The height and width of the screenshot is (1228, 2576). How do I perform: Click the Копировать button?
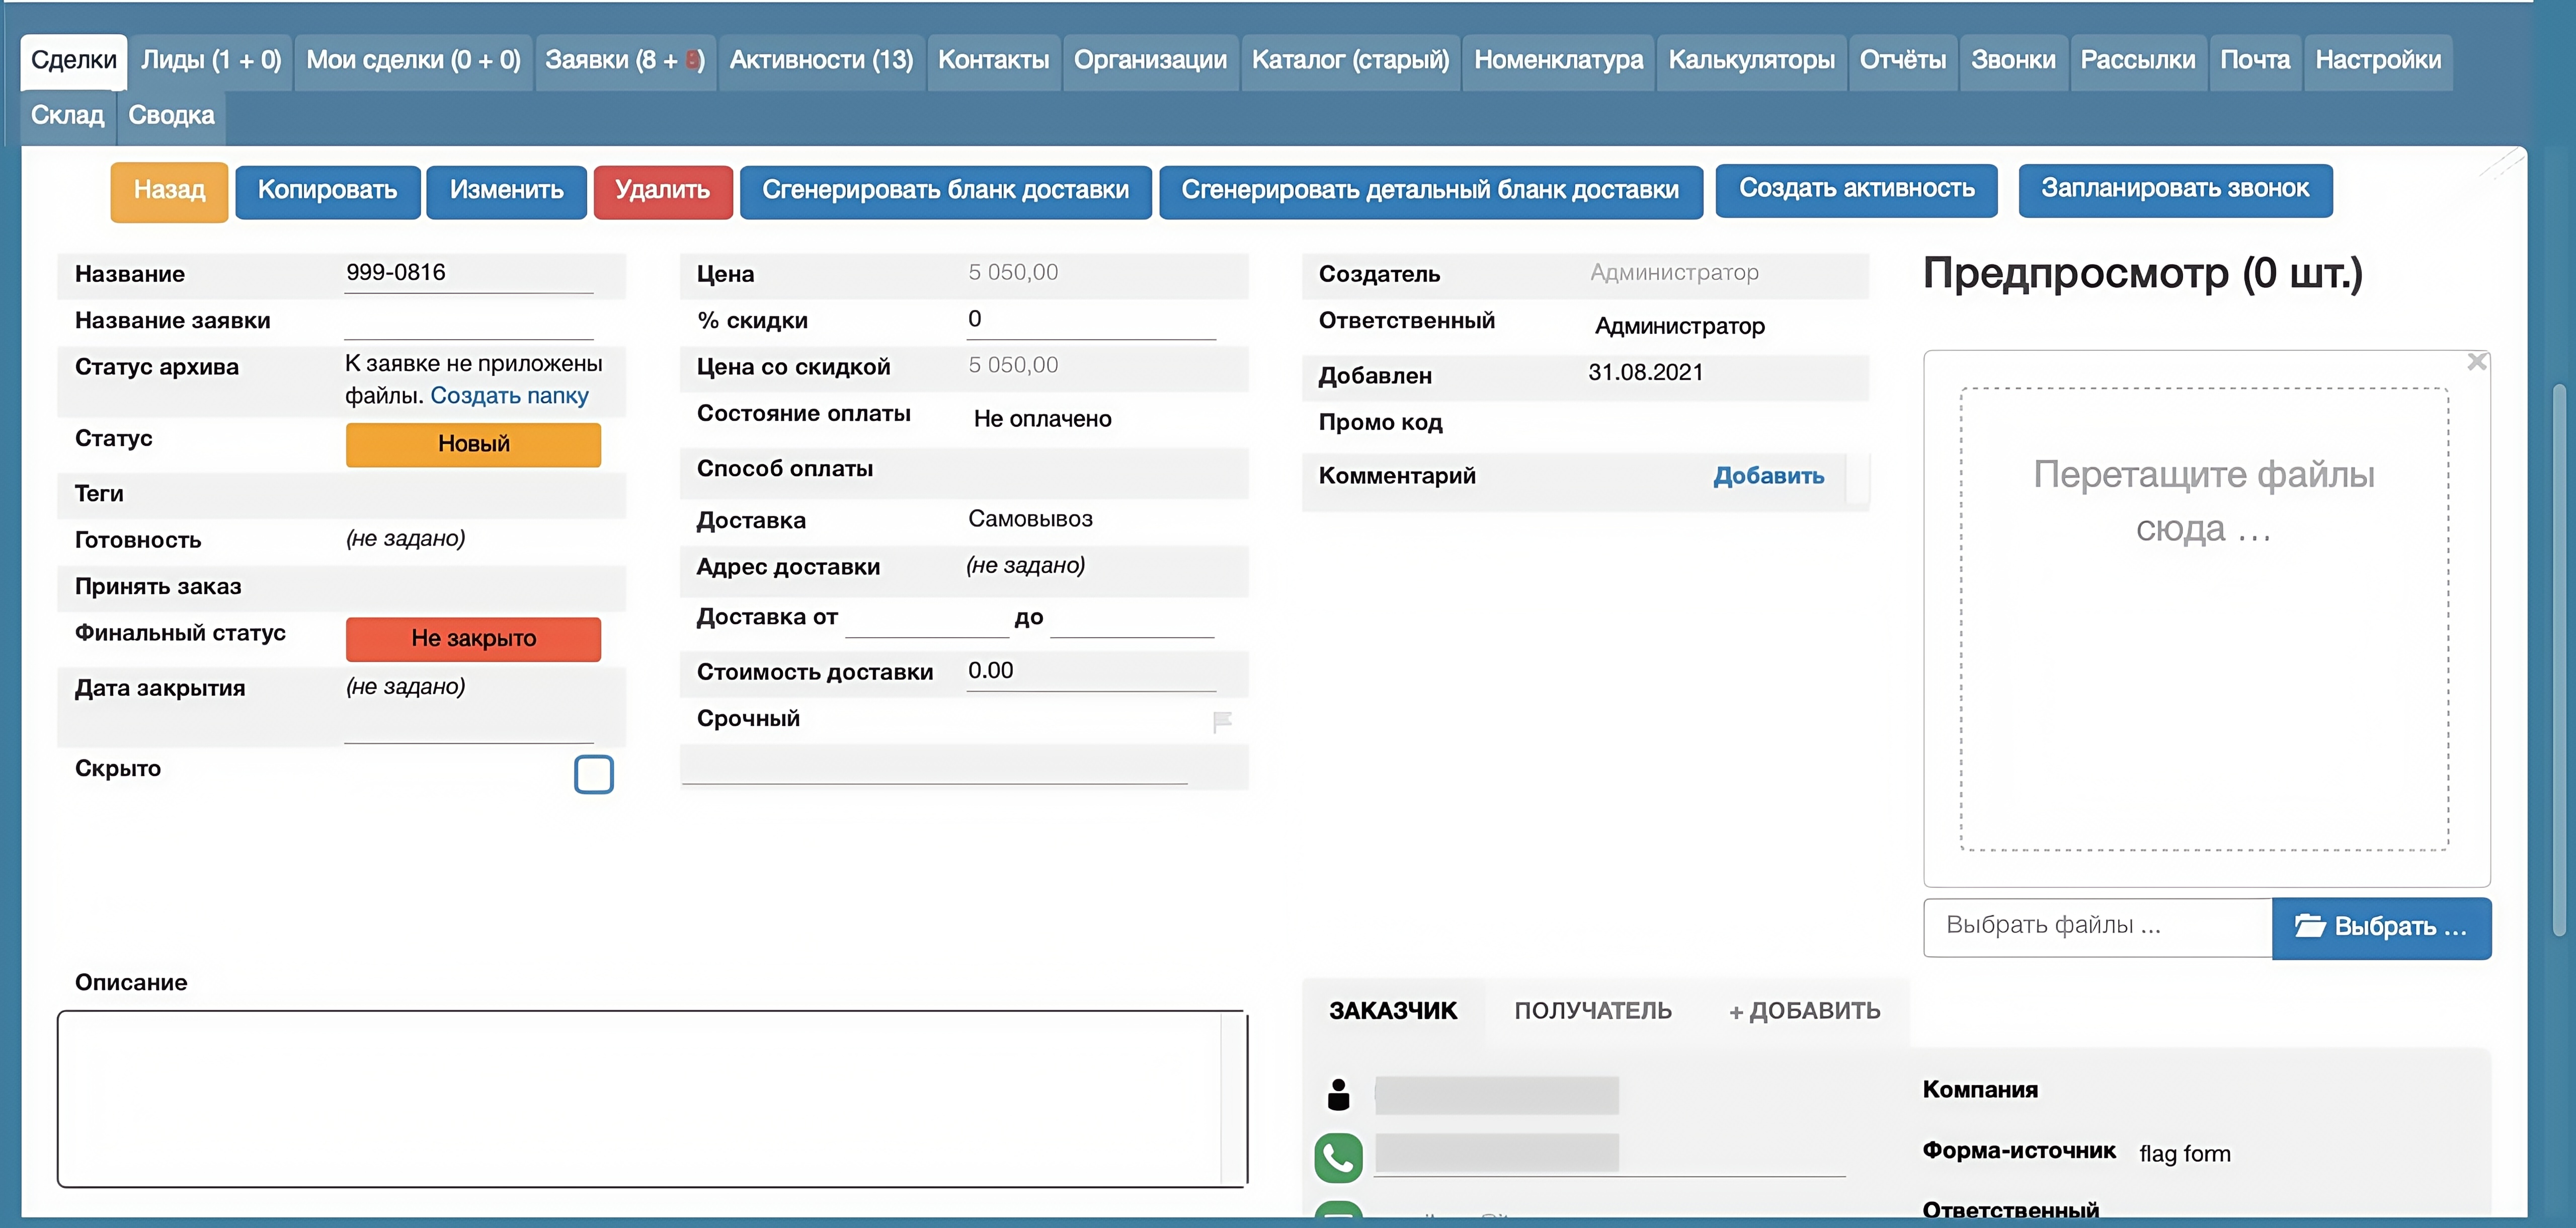click(327, 191)
